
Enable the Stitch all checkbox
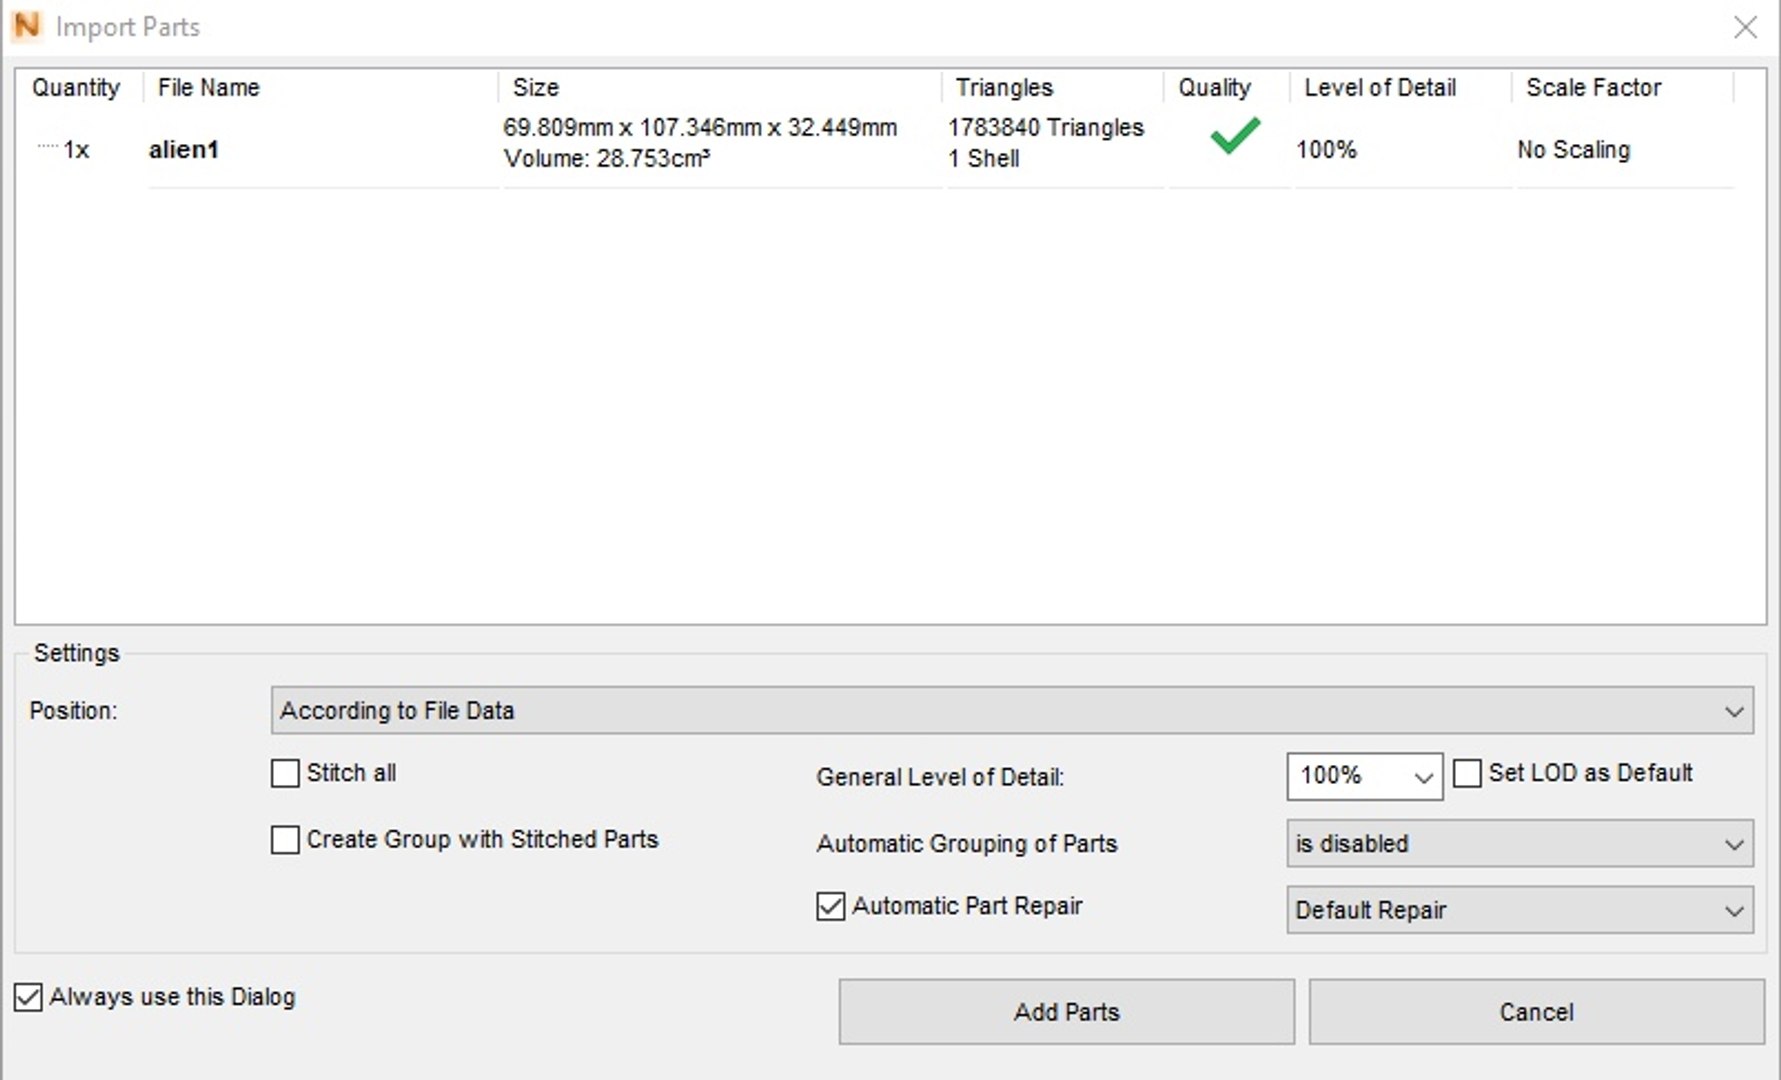point(285,773)
